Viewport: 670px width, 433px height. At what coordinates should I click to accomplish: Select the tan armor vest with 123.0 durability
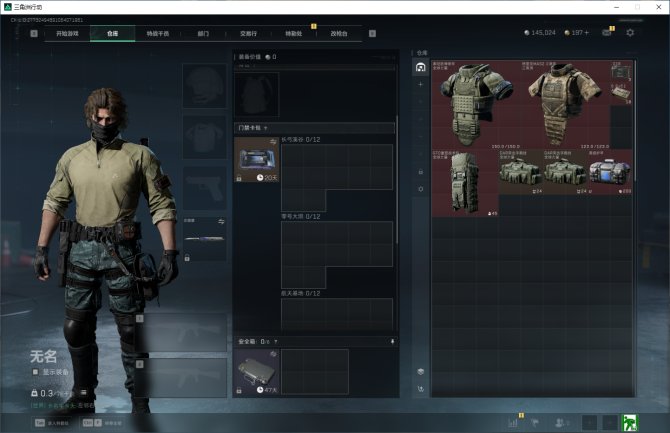pos(565,104)
